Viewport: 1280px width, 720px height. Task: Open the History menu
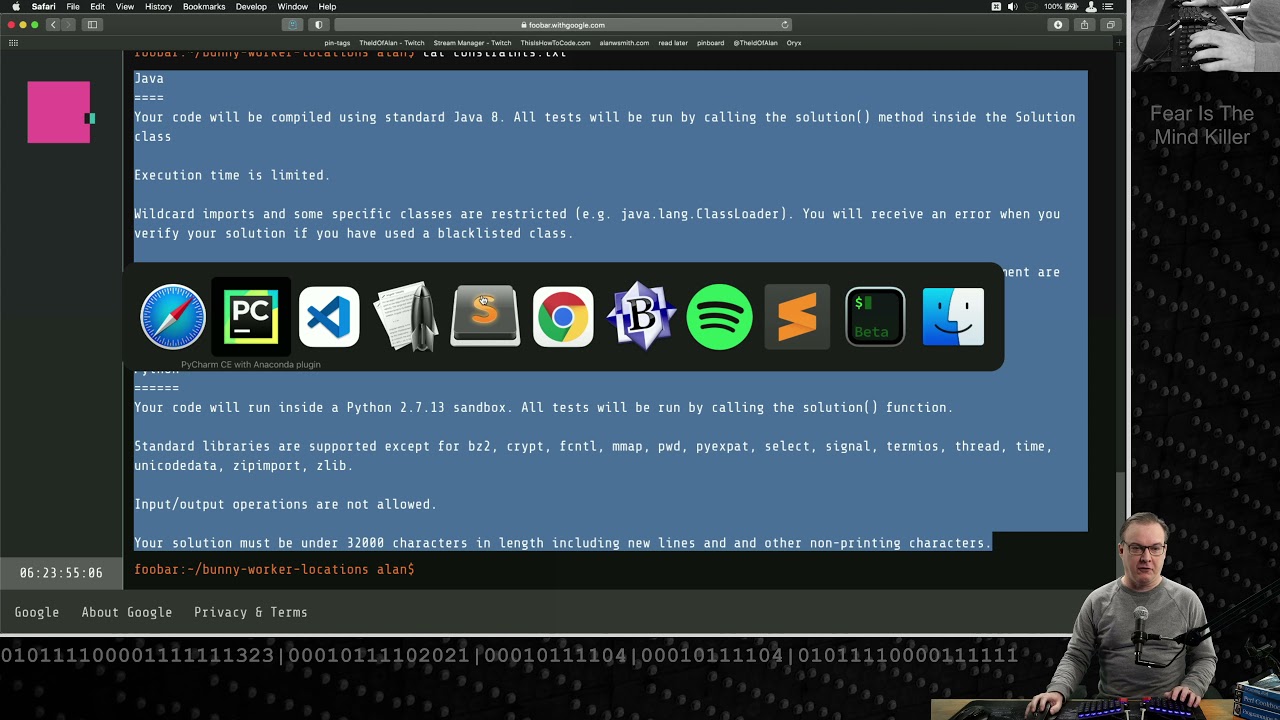(158, 6)
